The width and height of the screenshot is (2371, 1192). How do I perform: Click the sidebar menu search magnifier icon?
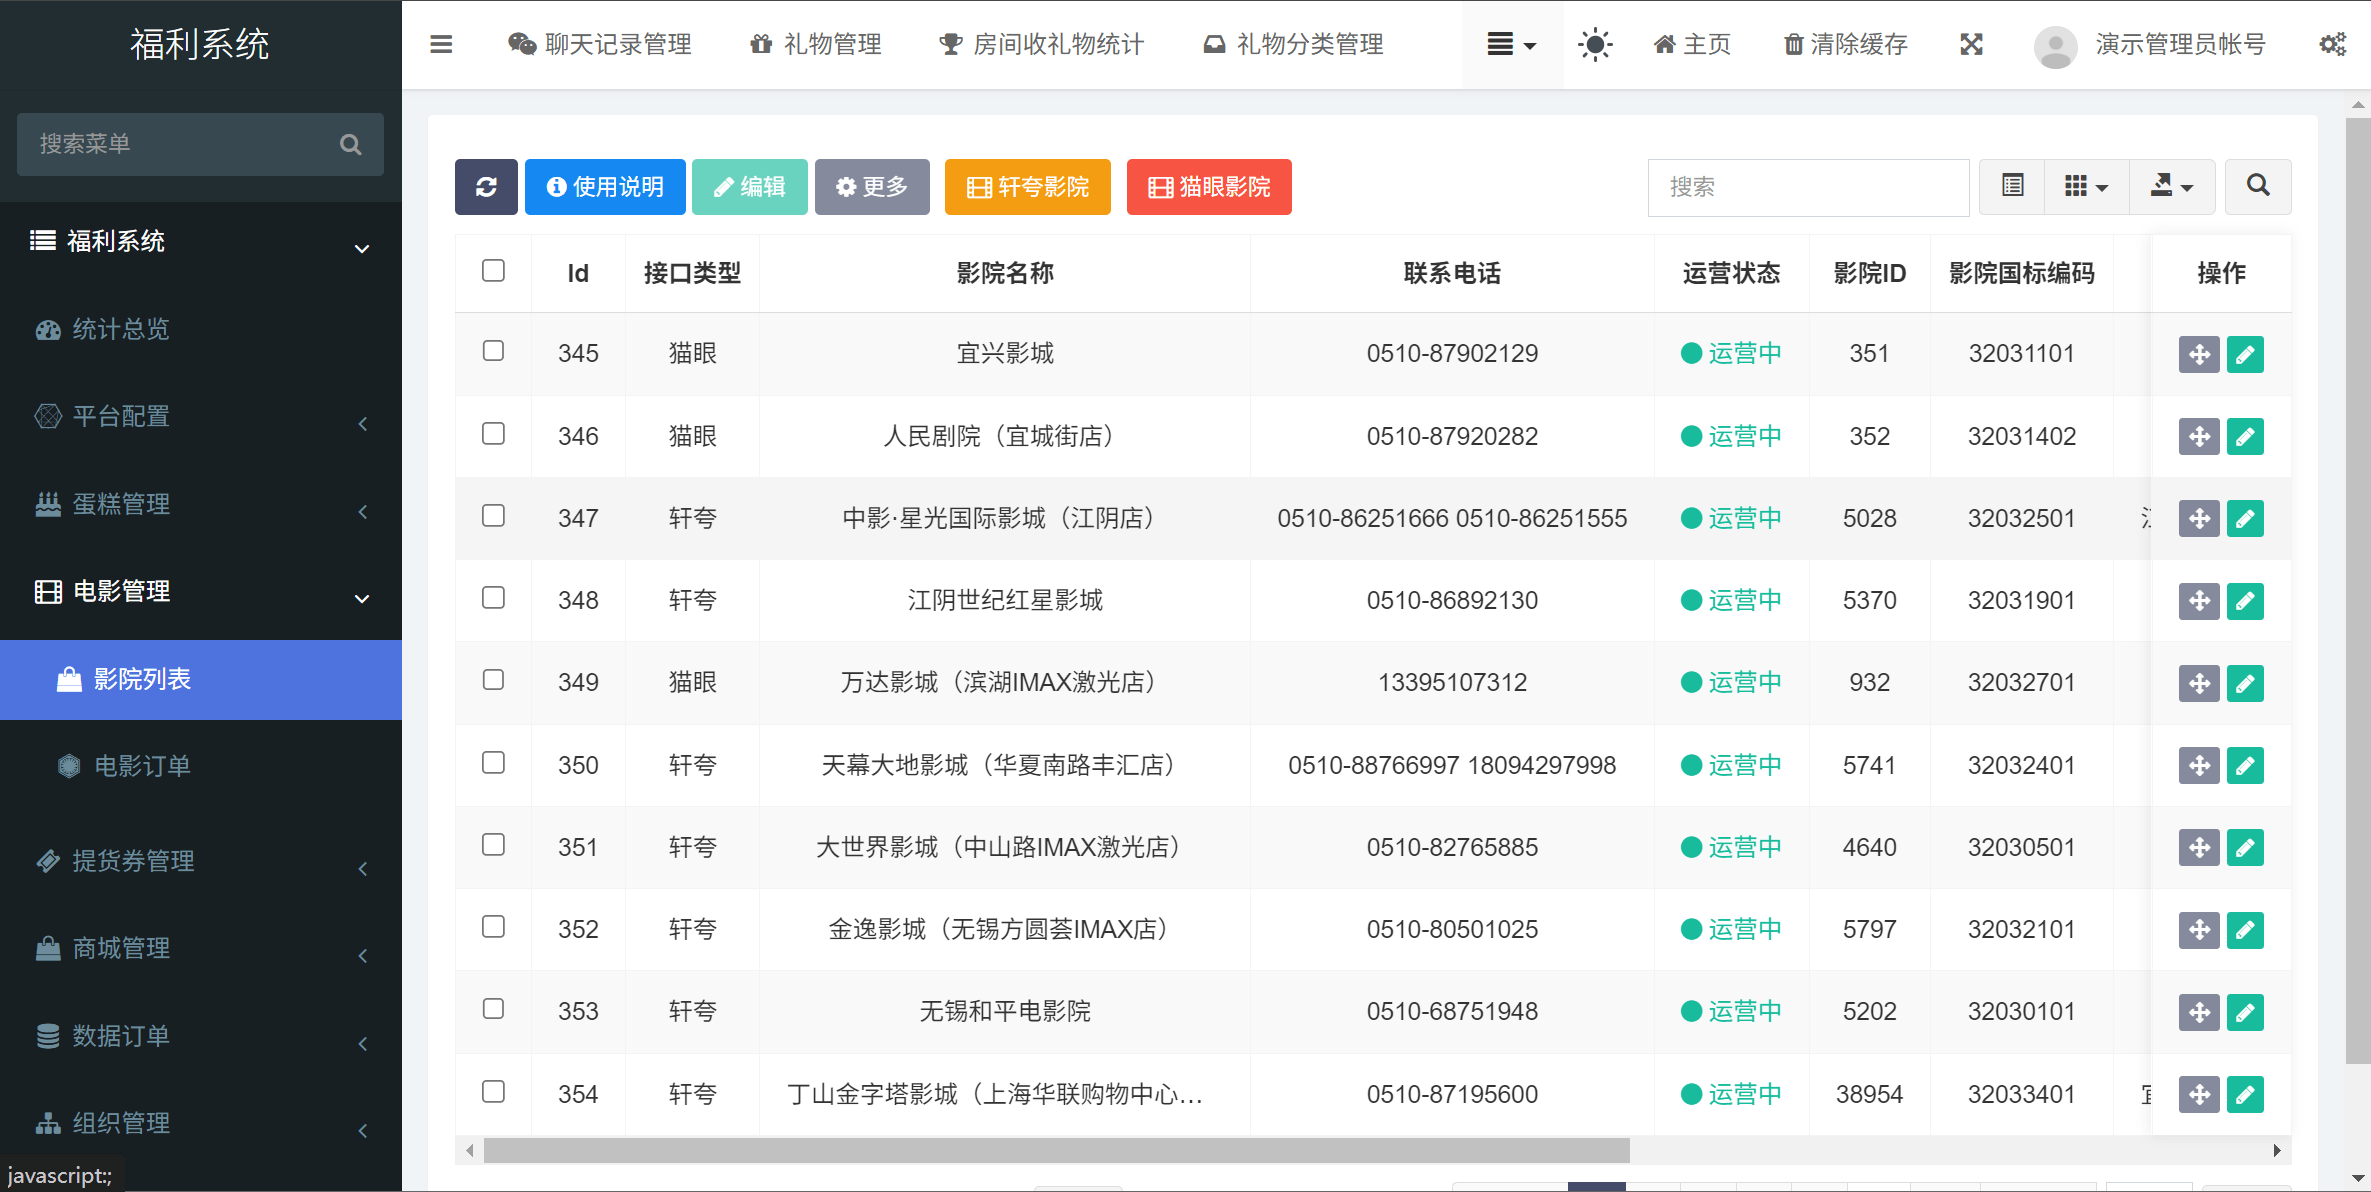350,144
